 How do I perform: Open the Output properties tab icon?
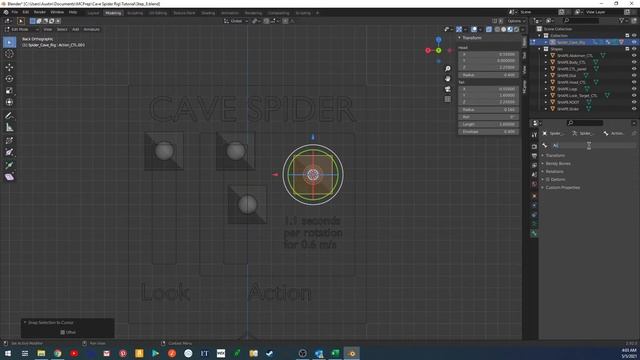click(534, 156)
